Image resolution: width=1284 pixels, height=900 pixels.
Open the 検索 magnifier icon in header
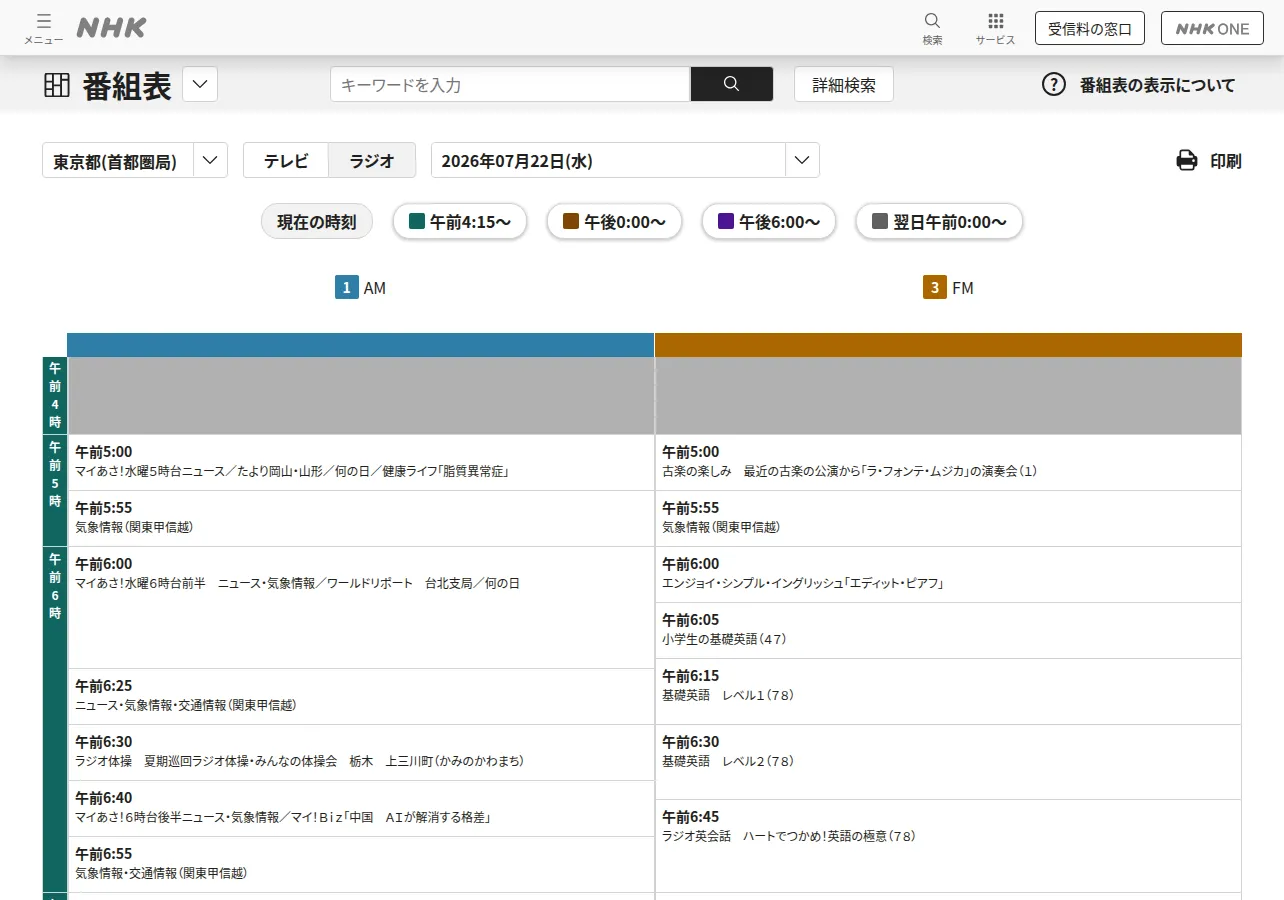(x=932, y=28)
